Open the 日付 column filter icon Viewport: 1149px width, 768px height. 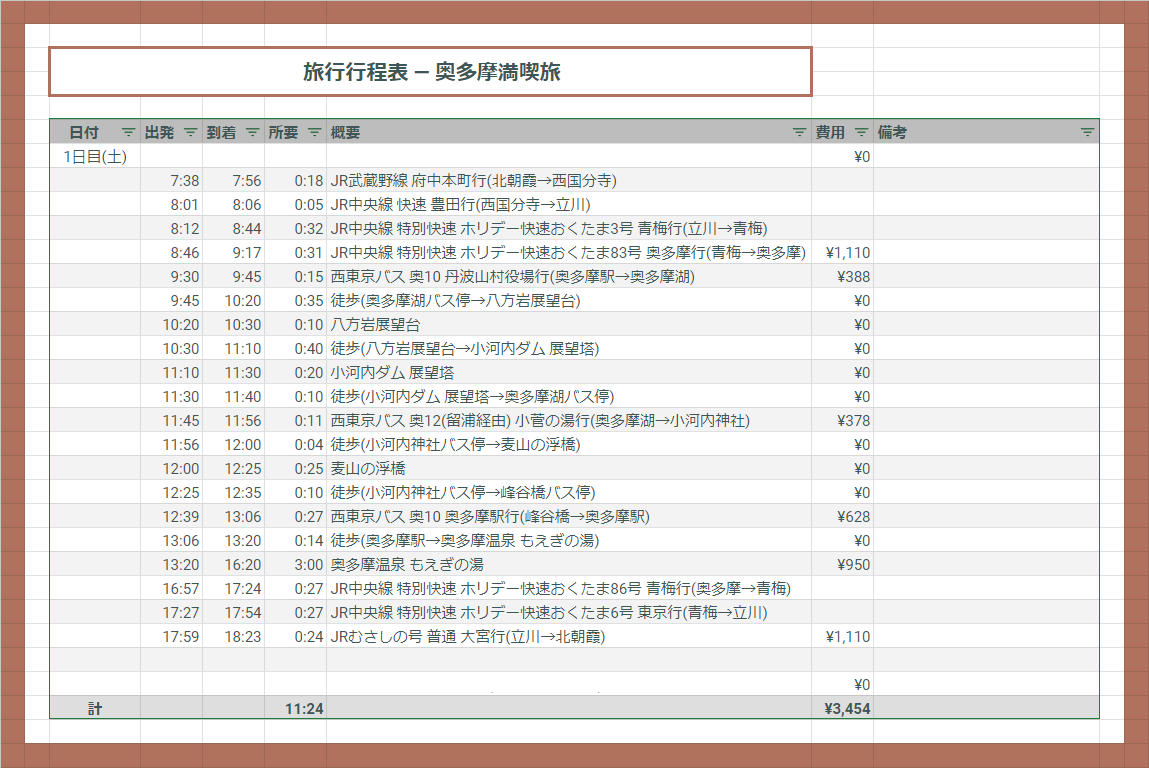pyautogui.click(x=128, y=132)
